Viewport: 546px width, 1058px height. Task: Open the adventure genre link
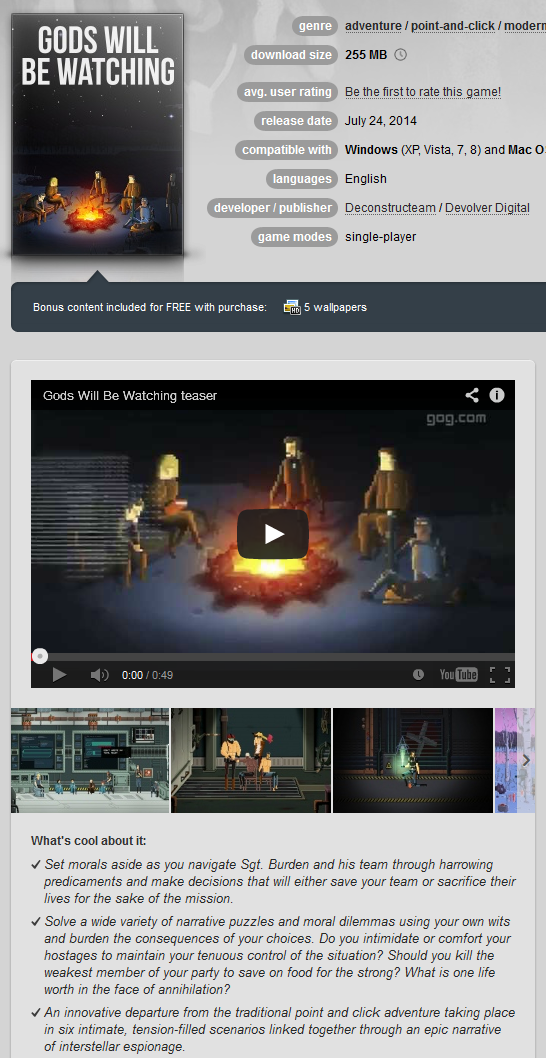[x=373, y=26]
